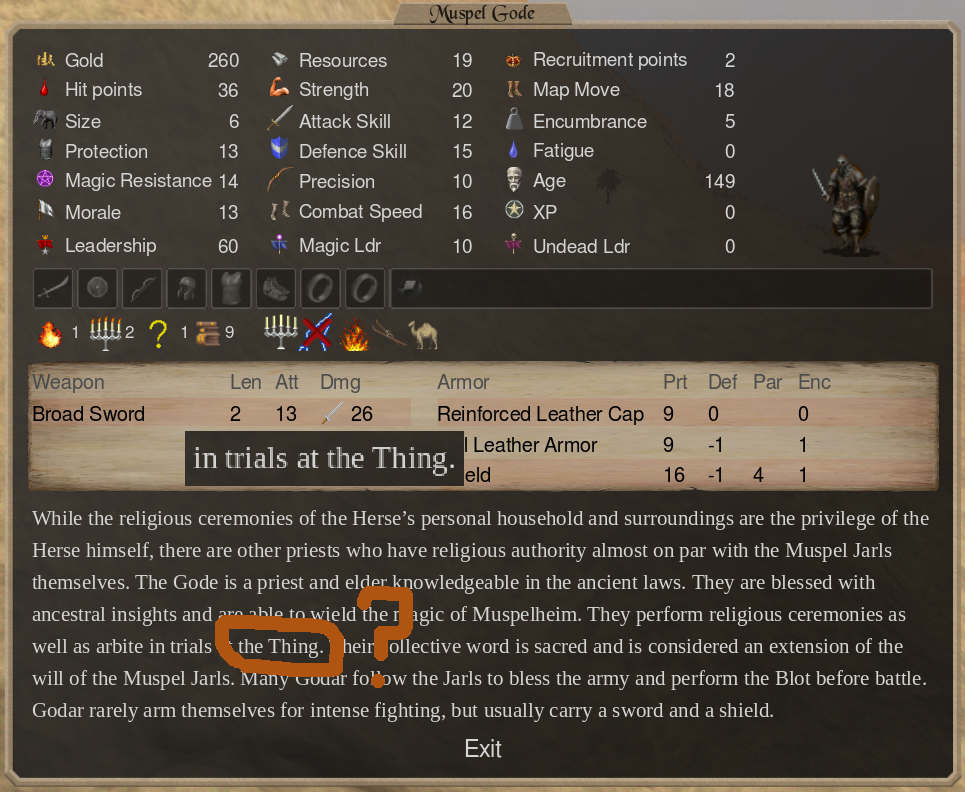The width and height of the screenshot is (965, 792).
Task: Click the Exit button
Action: tap(482, 748)
